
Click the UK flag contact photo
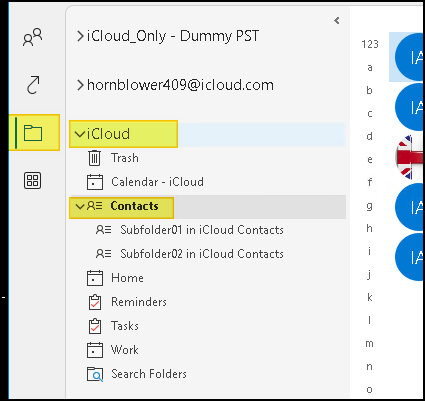[405, 157]
